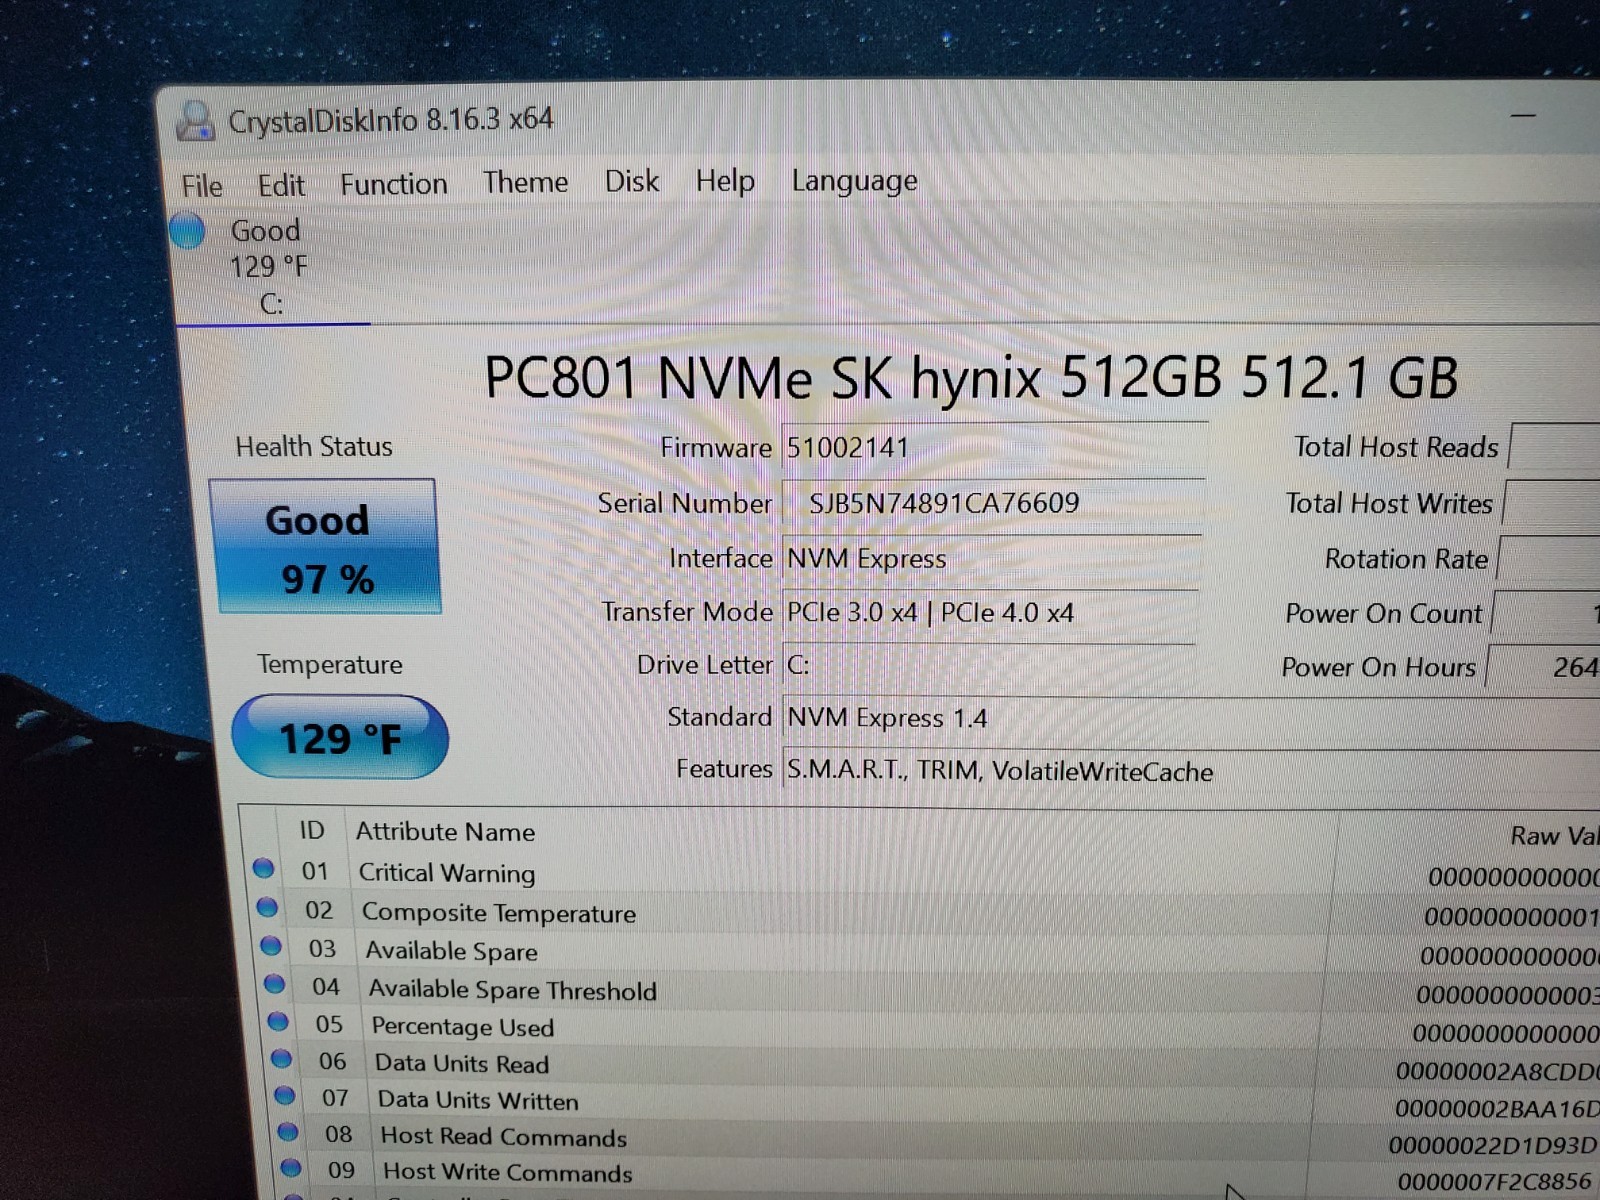Click status dot for Composite Temperature row
The image size is (1600, 1200).
267,906
